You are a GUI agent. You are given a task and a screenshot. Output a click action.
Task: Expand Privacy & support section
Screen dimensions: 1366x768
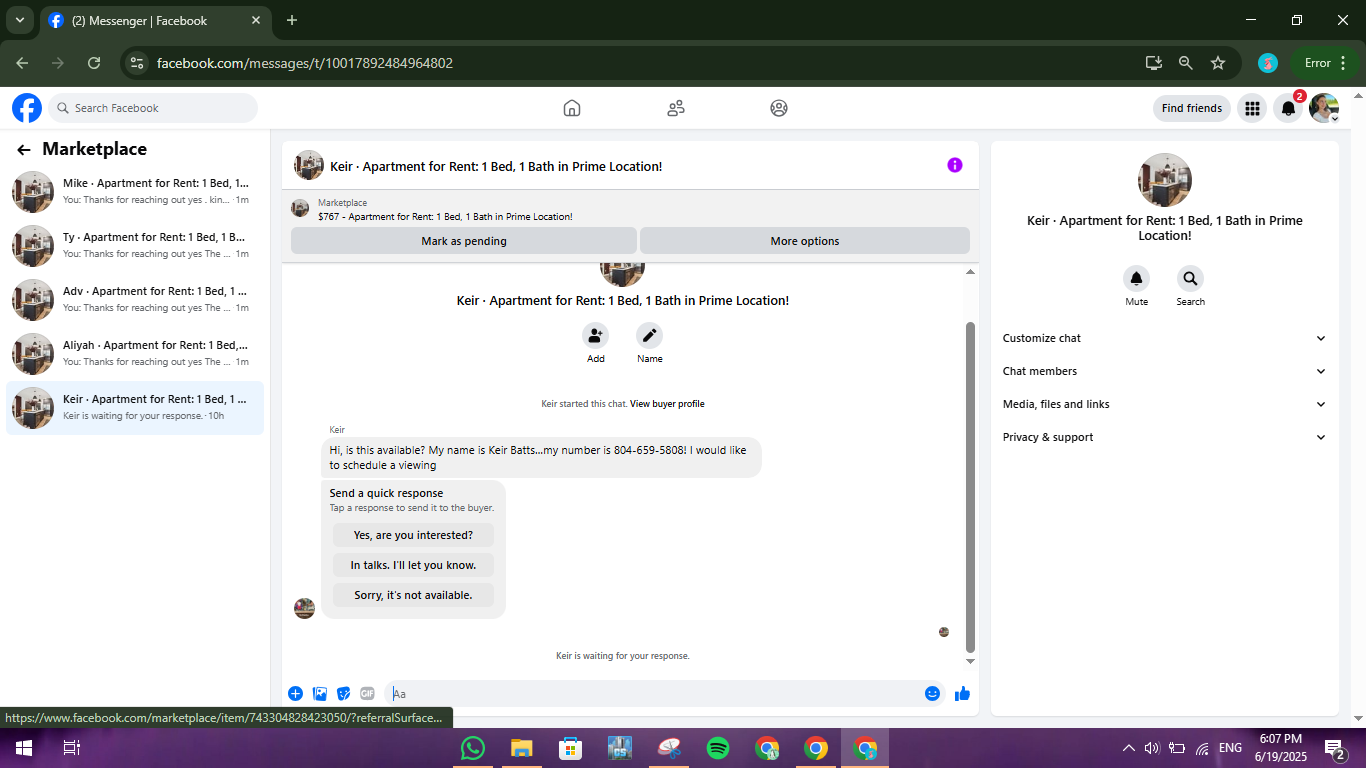click(x=1165, y=437)
